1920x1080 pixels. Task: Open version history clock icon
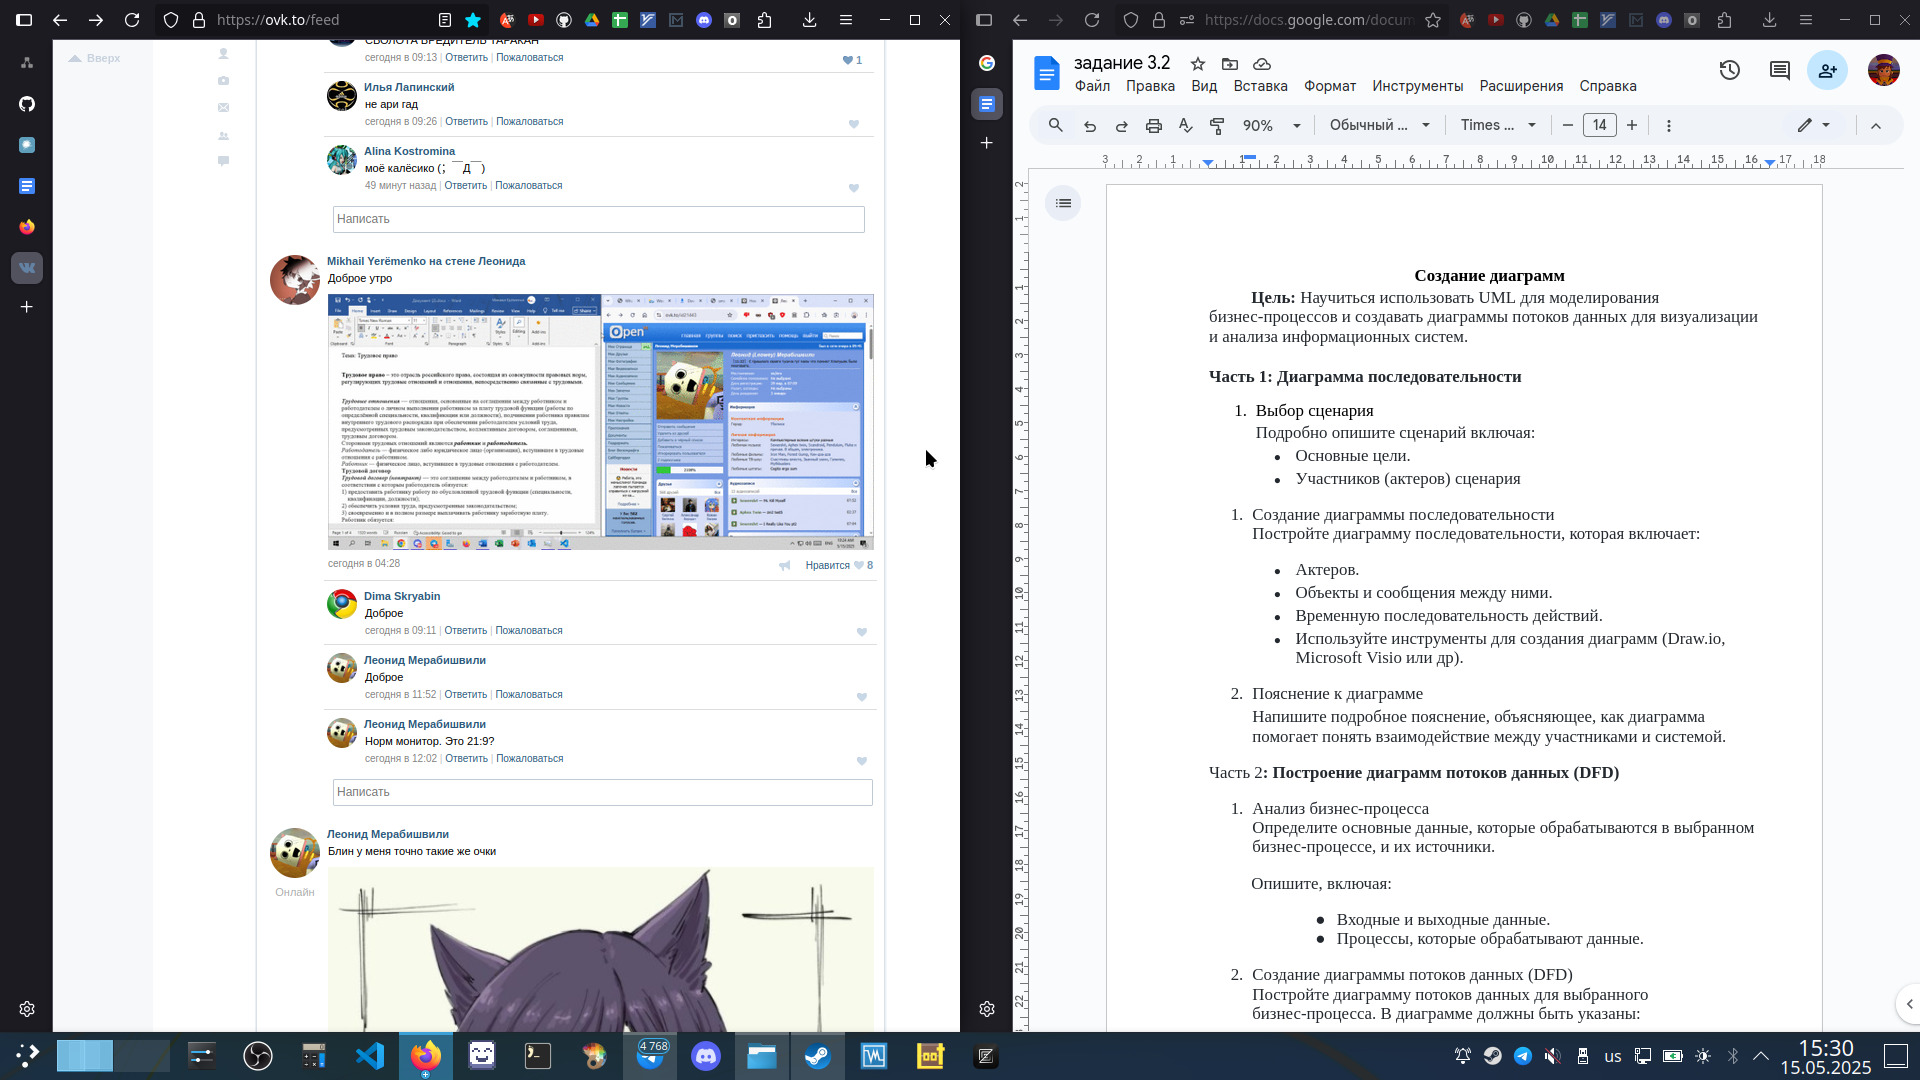click(x=1730, y=70)
